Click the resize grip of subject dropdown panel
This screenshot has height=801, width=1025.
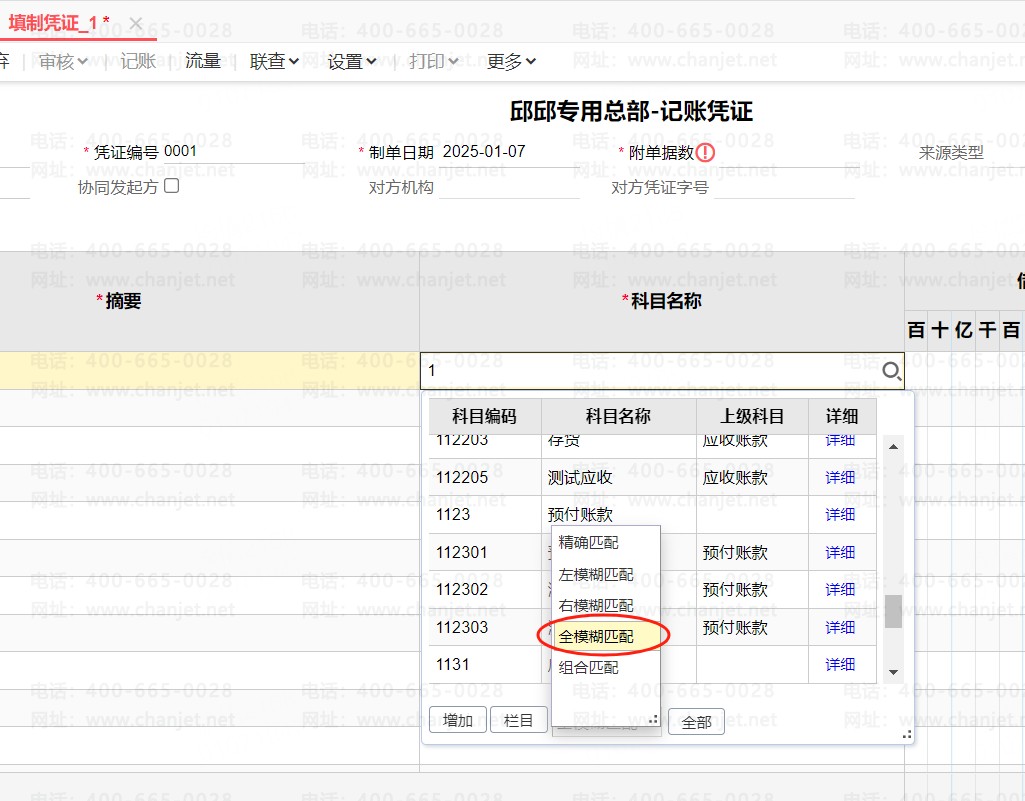[x=907, y=735]
